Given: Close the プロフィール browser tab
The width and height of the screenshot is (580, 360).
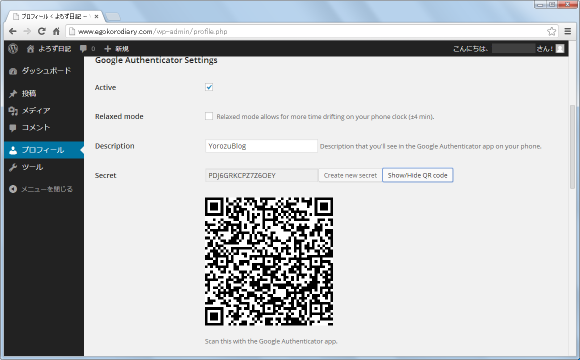Looking at the screenshot, I should (96, 16).
